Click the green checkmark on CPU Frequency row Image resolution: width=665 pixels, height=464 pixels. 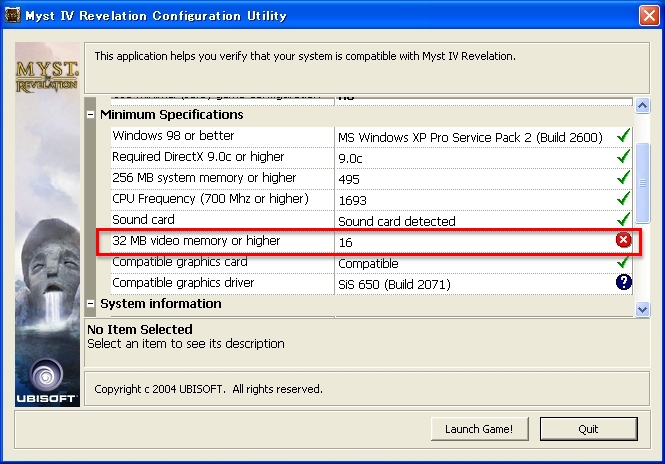pos(623,198)
